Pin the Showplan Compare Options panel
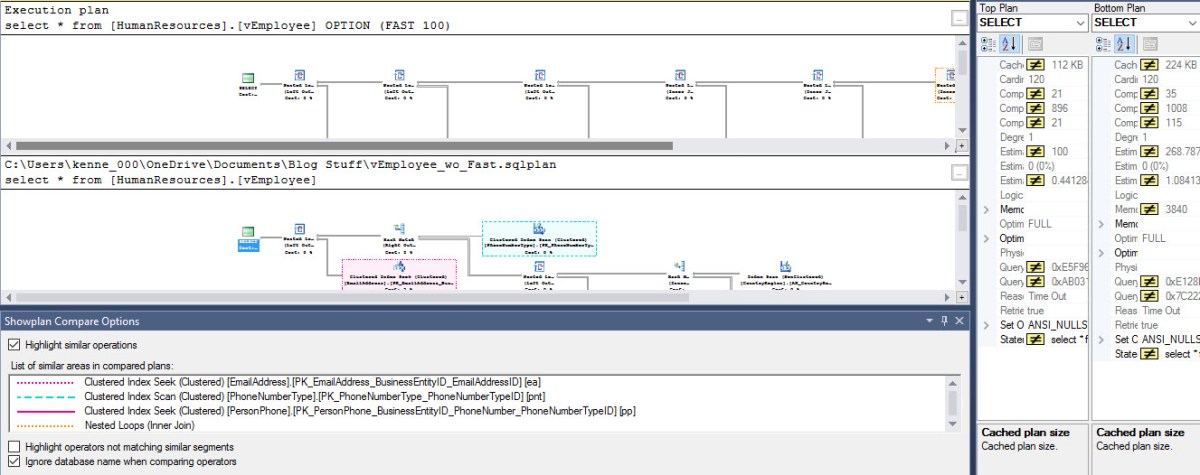This screenshot has height=475, width=1200. [943, 321]
